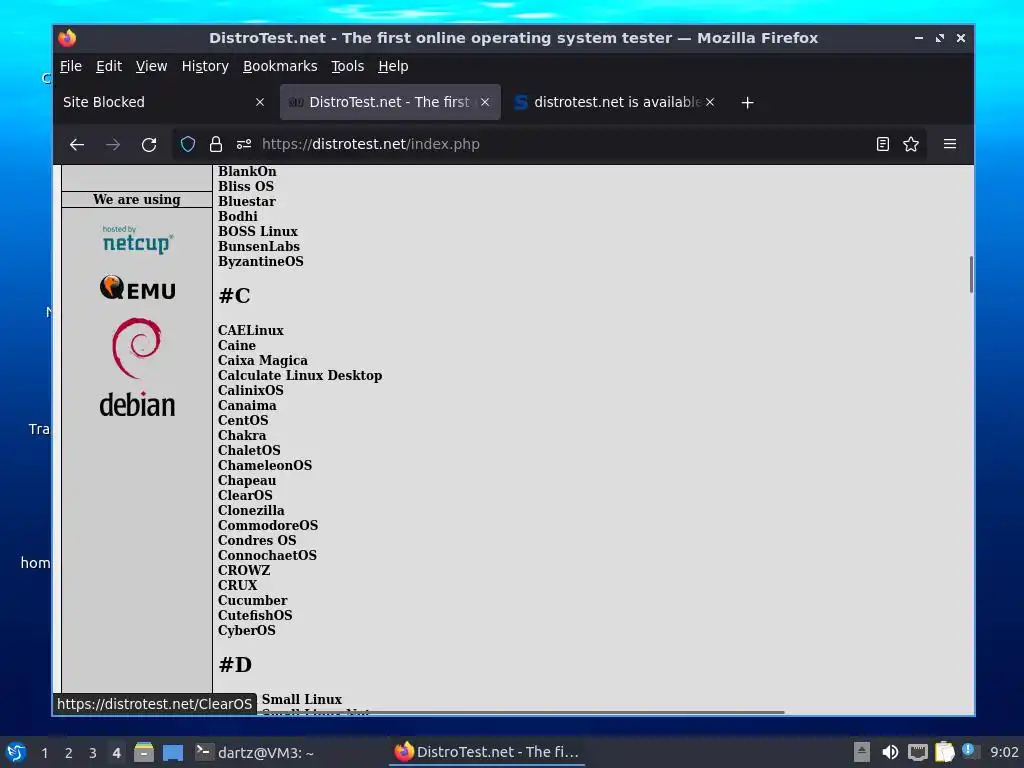Screen dimensions: 1024x768
Task: Bookmark this page with the star
Action: (911, 144)
